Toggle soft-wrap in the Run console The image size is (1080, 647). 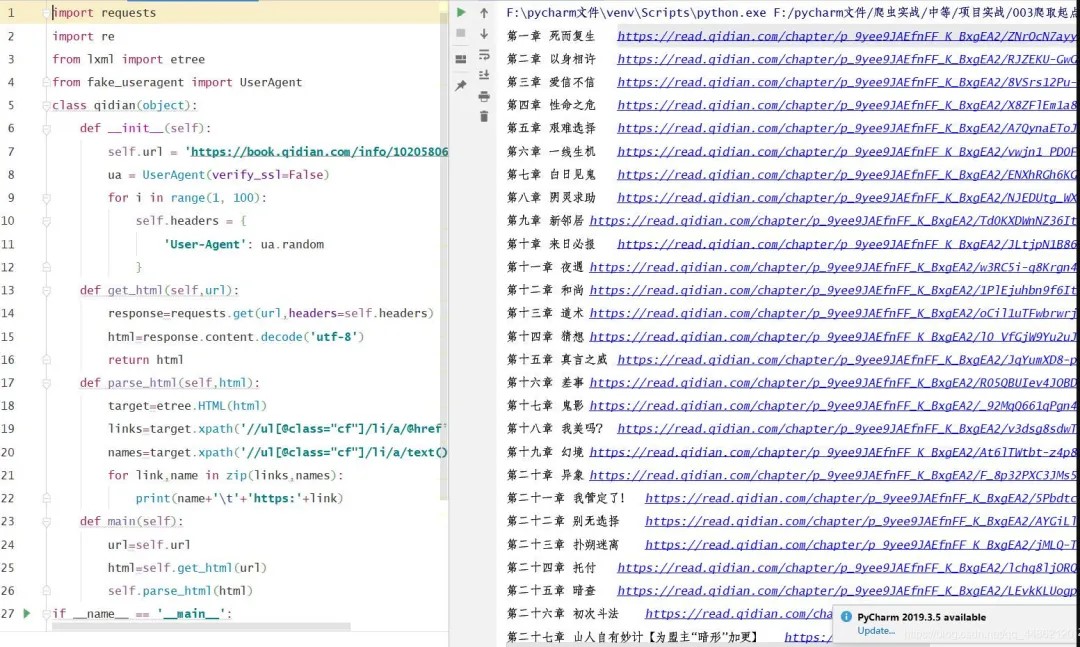[484, 54]
